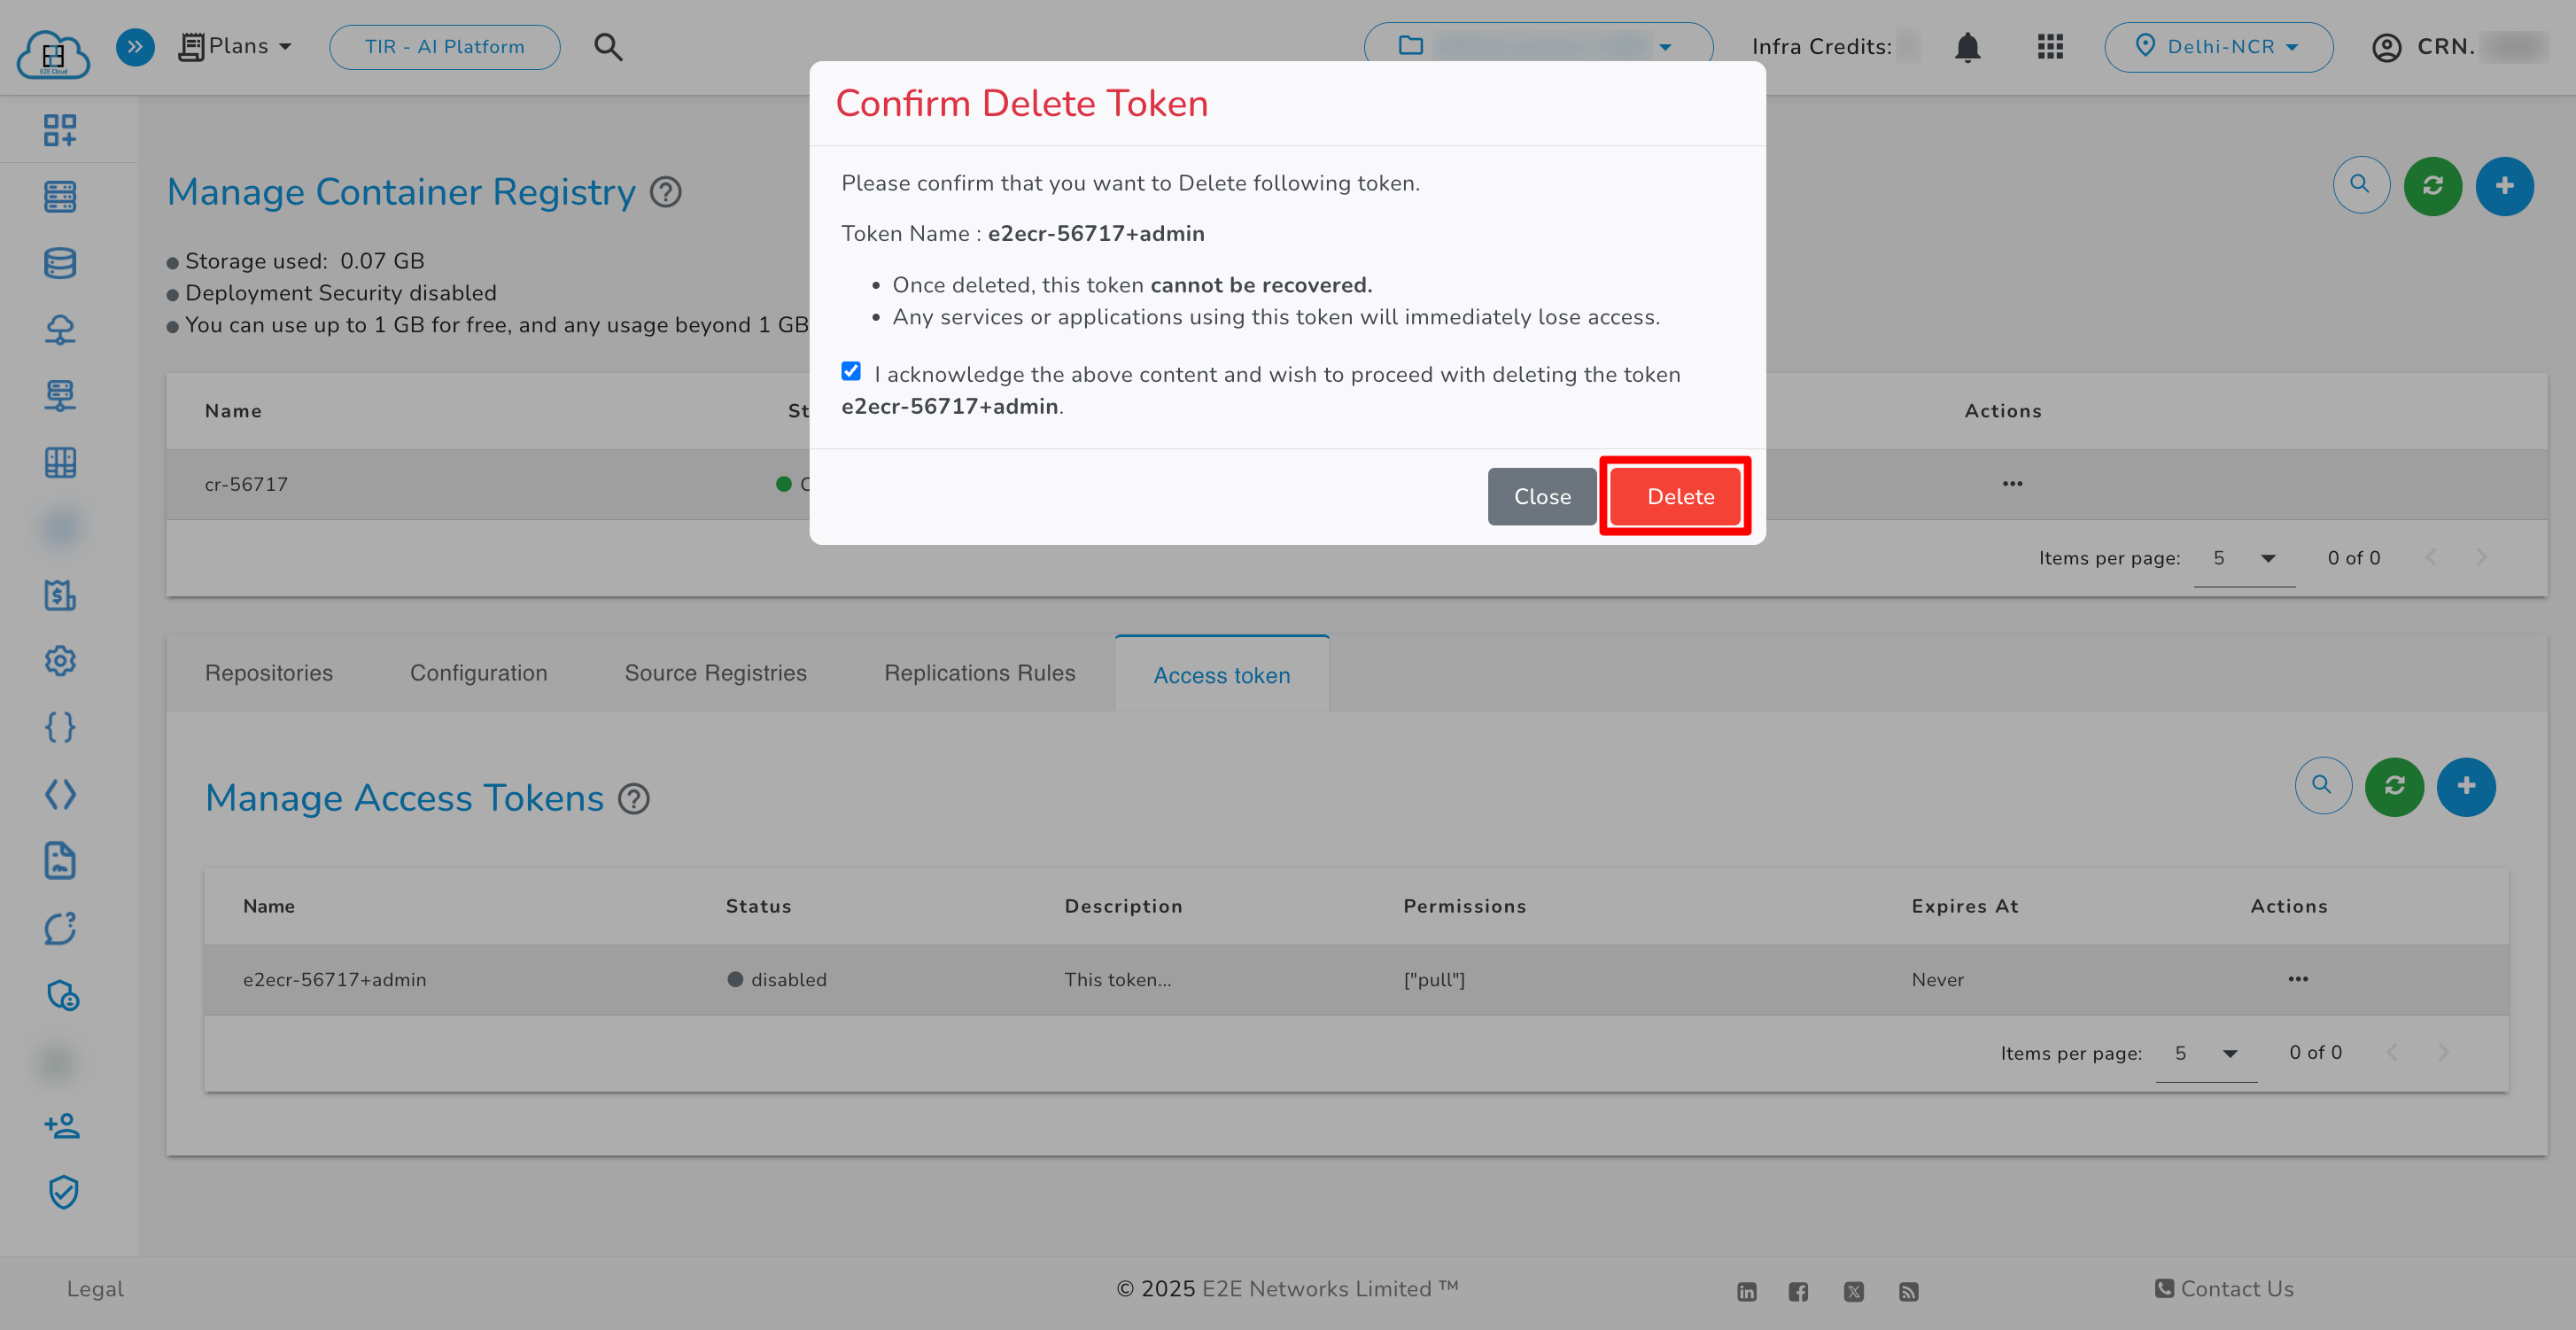Click help icon next to Manage Access Tokens
The image size is (2576, 1330).
coord(634,799)
